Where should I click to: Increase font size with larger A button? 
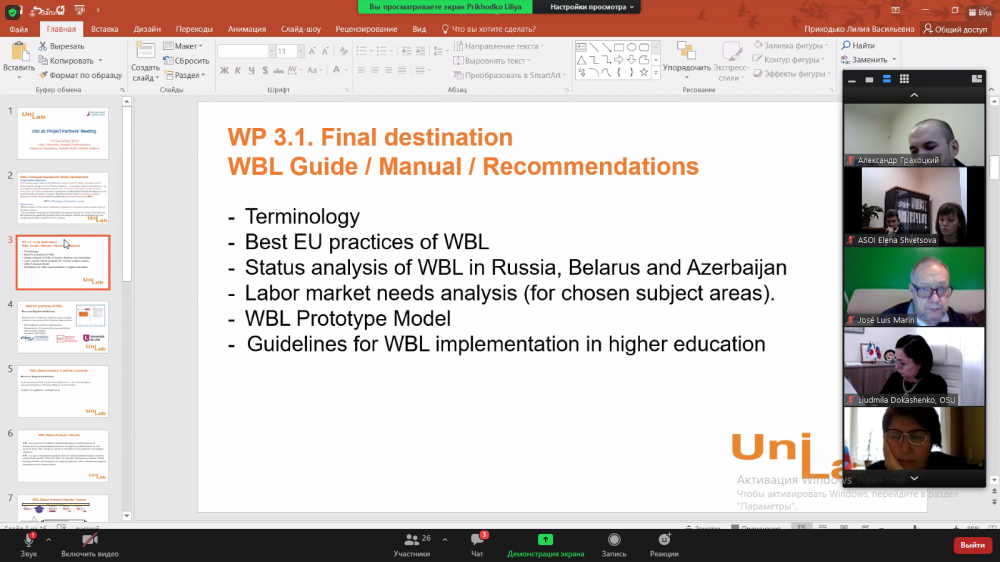[312, 51]
